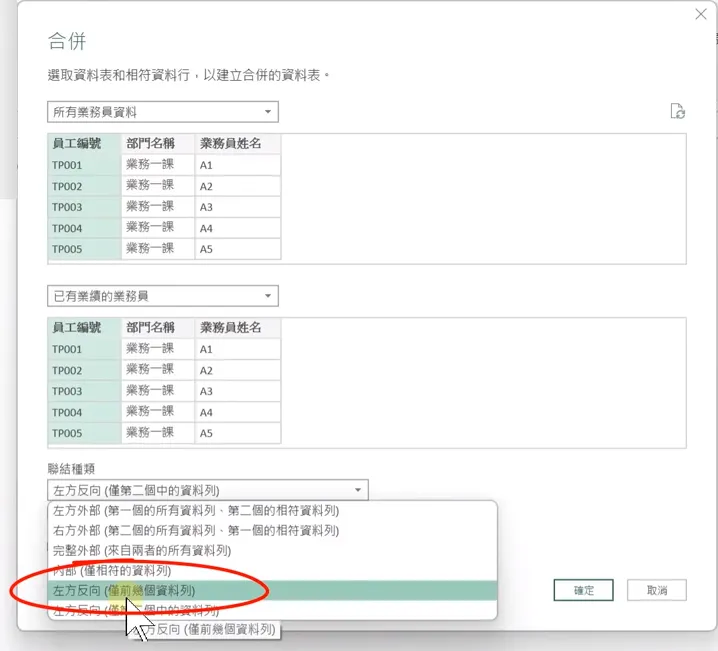This screenshot has width=718, height=651.
Task: Close the 合併 merge dialog
Action: tap(701, 14)
